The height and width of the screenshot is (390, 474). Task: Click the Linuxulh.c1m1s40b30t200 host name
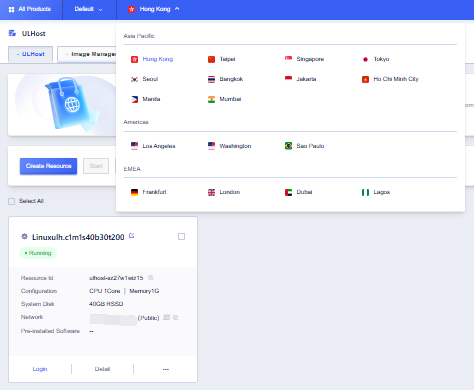tap(78, 237)
